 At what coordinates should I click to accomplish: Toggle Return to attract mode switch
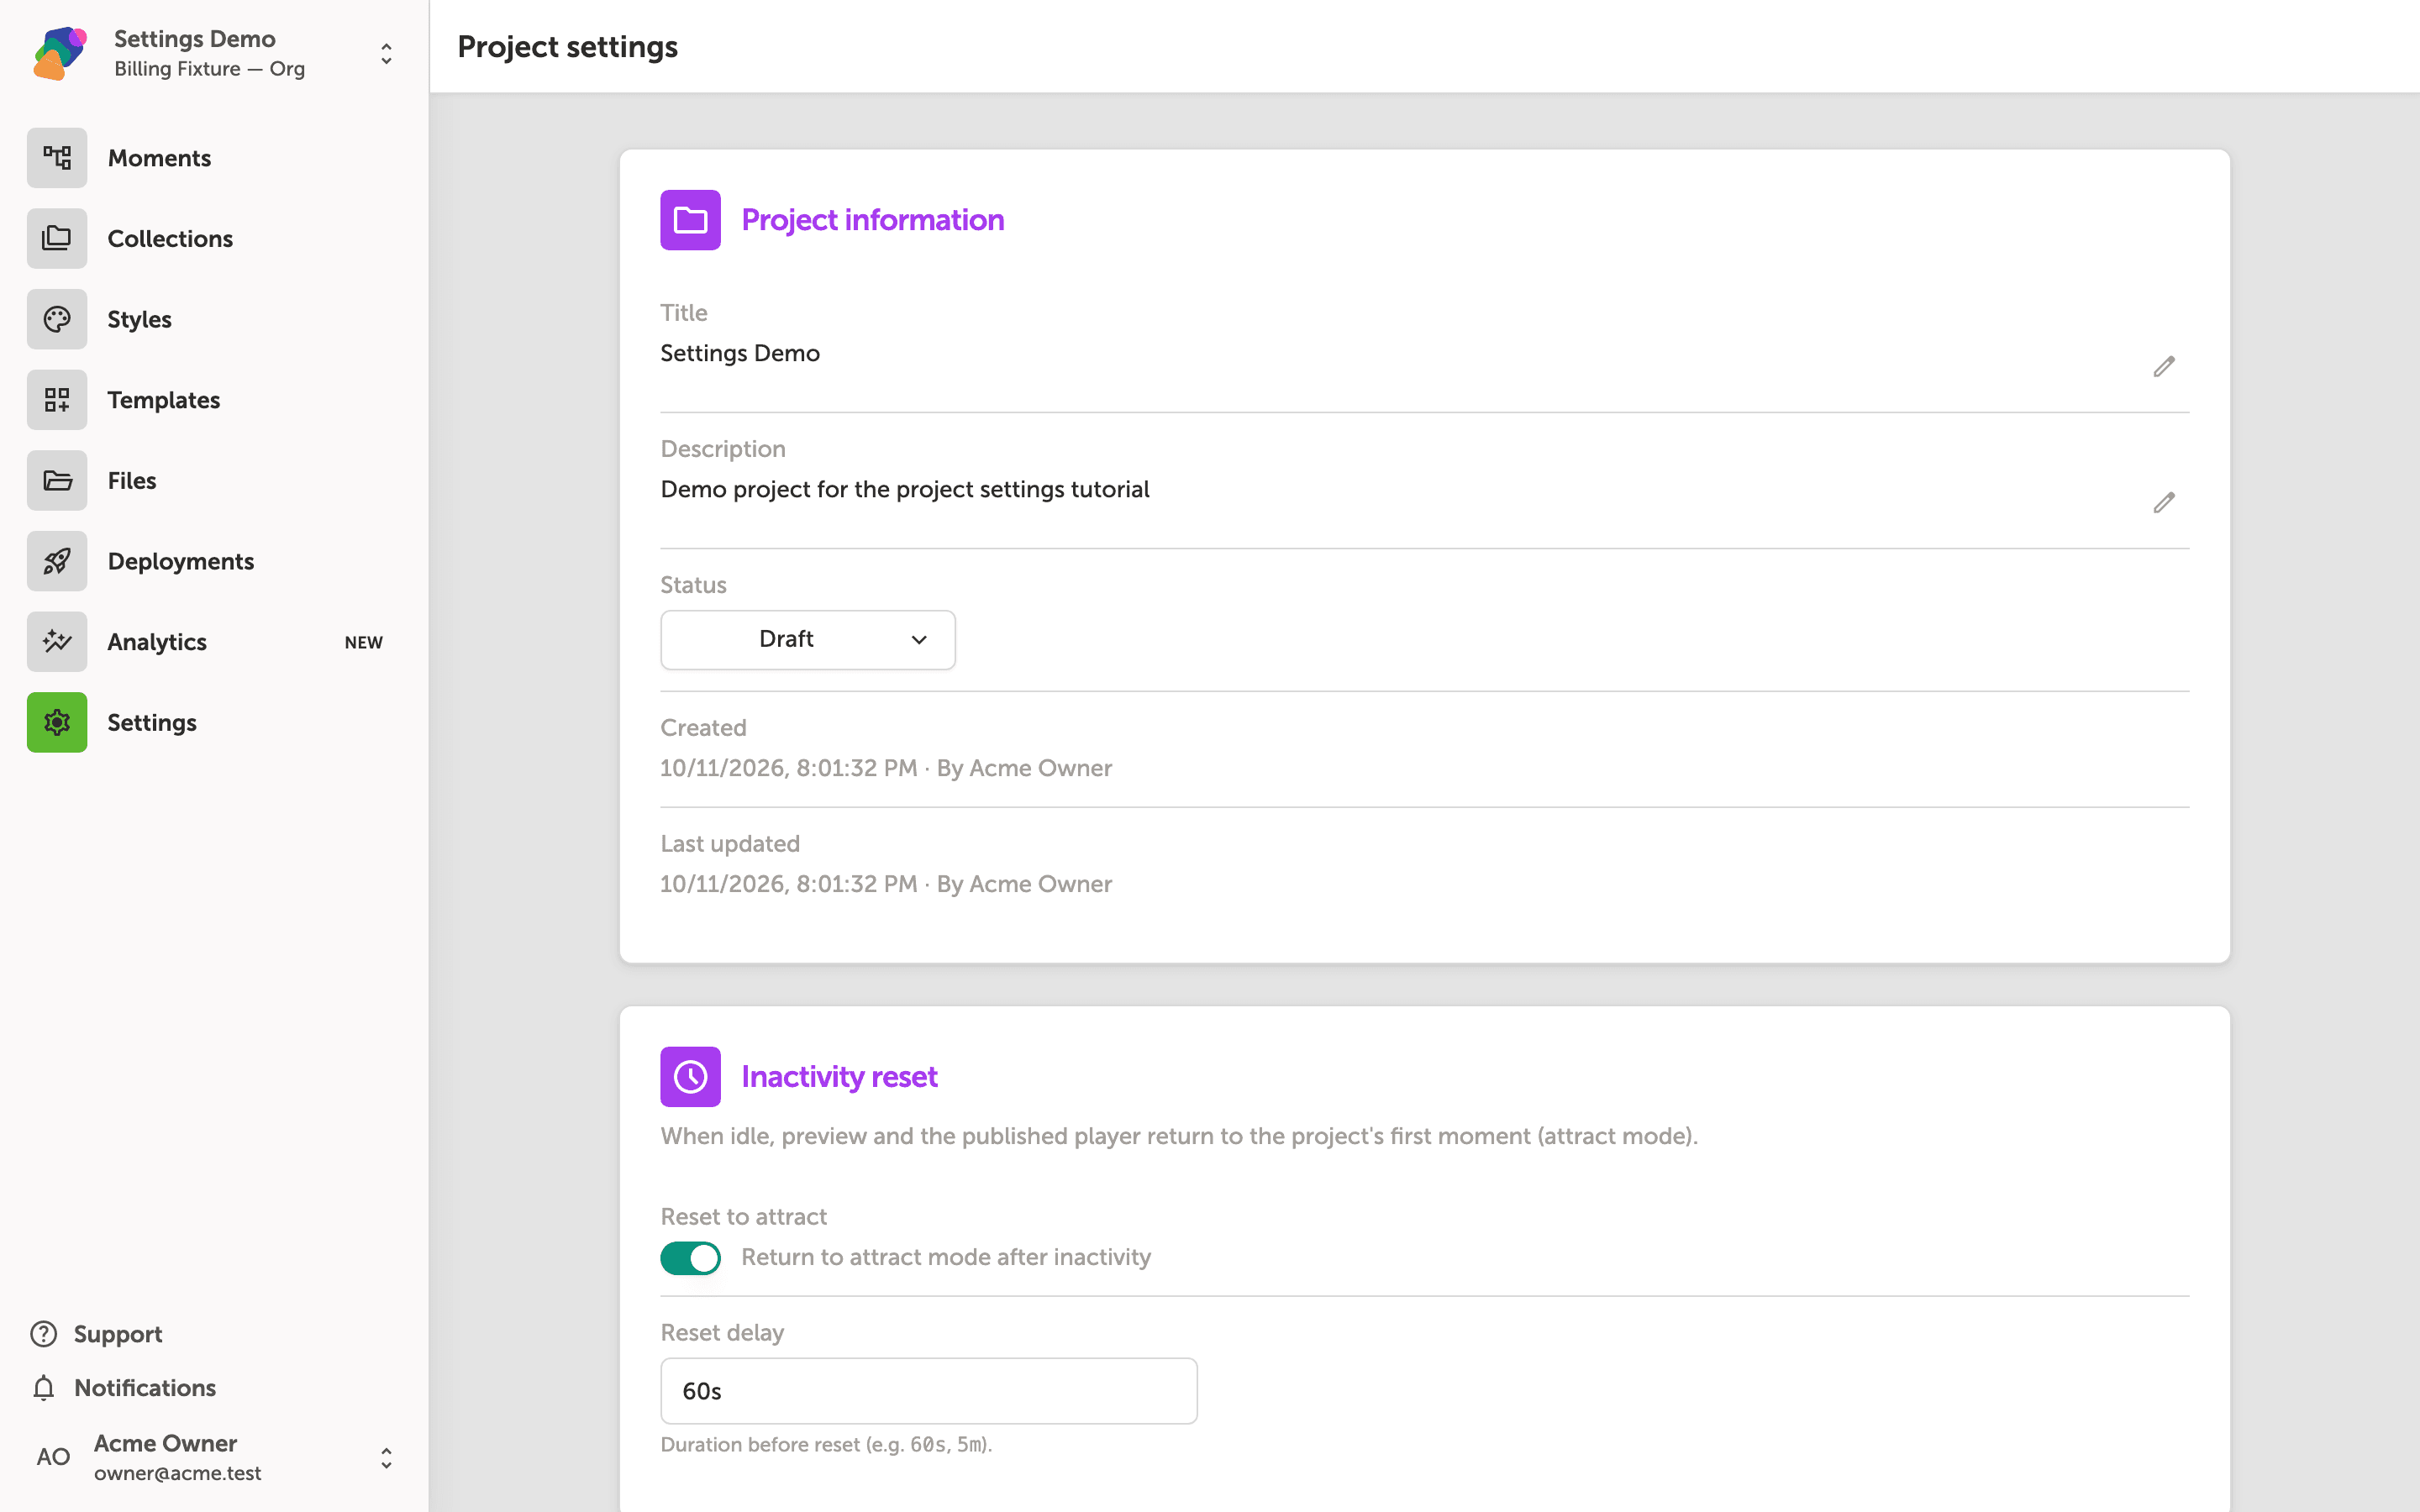[x=690, y=1258]
